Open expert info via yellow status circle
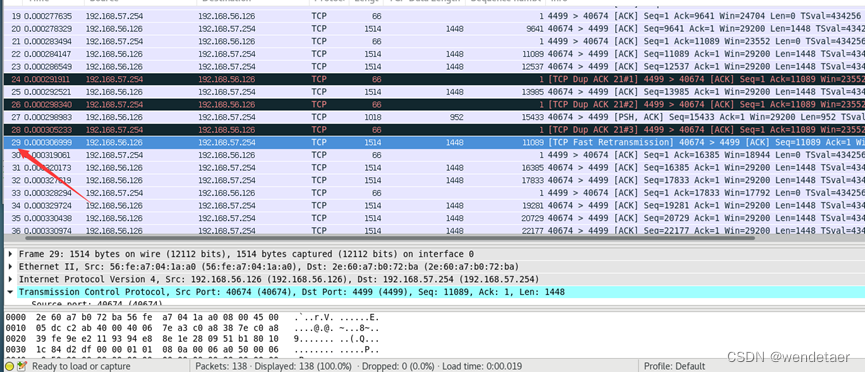 click(x=9, y=366)
